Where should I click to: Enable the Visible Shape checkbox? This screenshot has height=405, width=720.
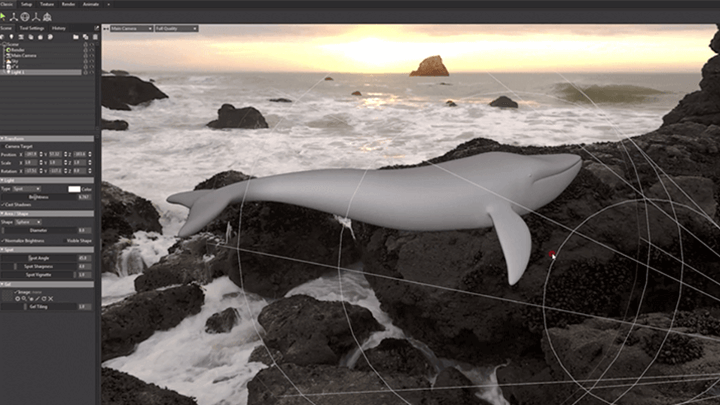click(x=64, y=241)
